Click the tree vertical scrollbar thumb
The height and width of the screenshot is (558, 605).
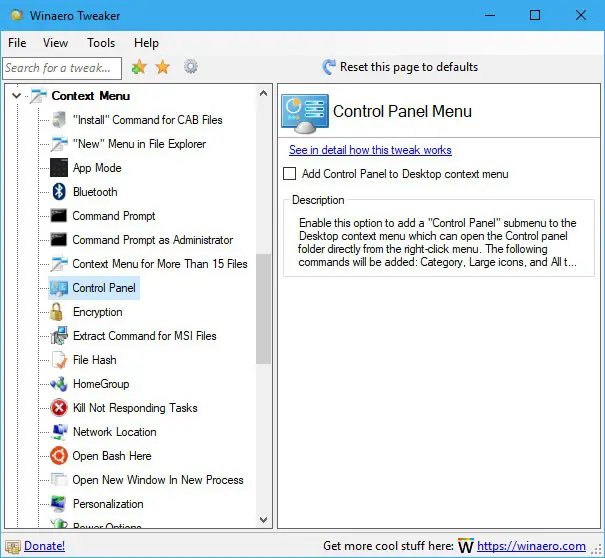click(x=263, y=309)
